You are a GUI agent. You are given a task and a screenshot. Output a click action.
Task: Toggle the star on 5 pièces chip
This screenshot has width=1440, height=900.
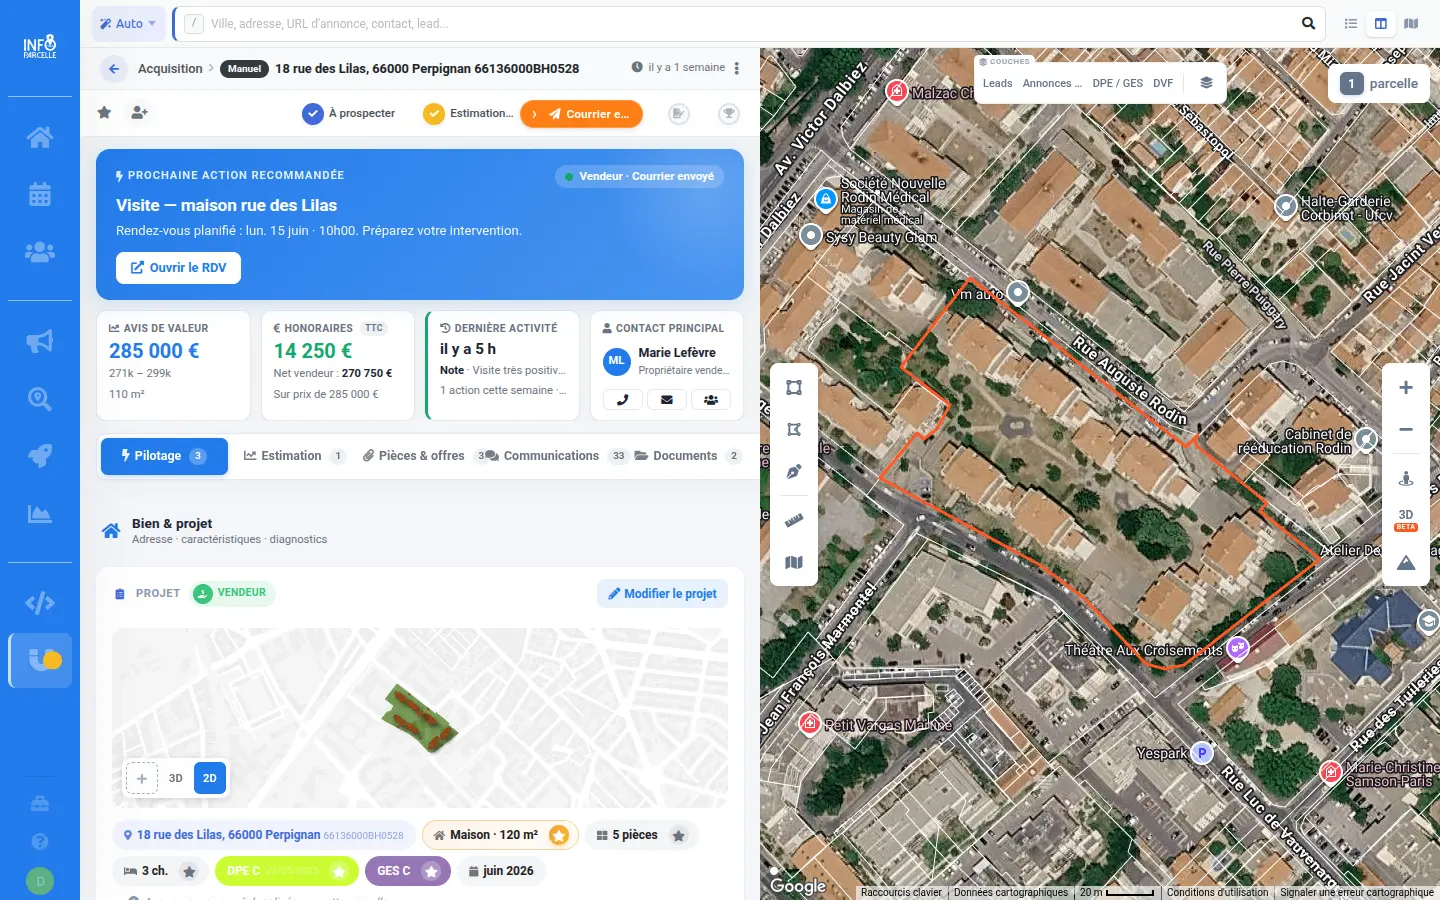(x=679, y=835)
